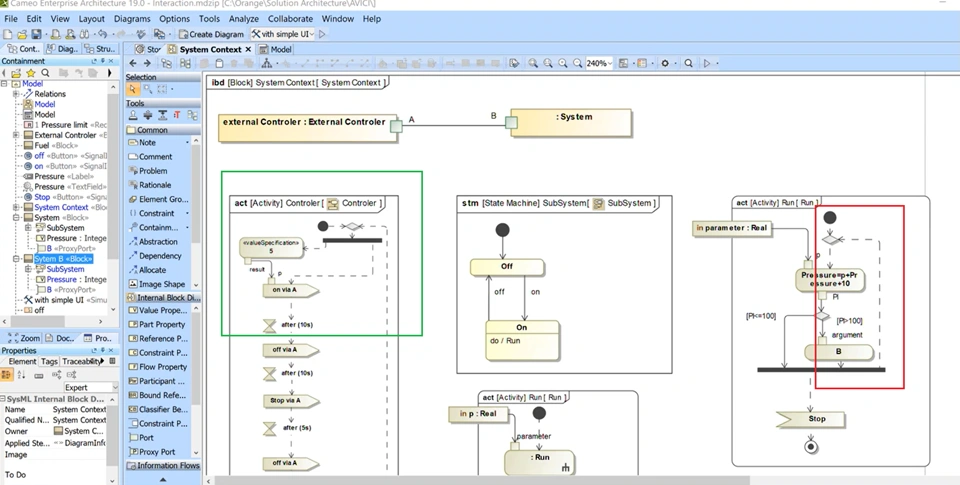Save project with floppy disk icon

point(36,34)
